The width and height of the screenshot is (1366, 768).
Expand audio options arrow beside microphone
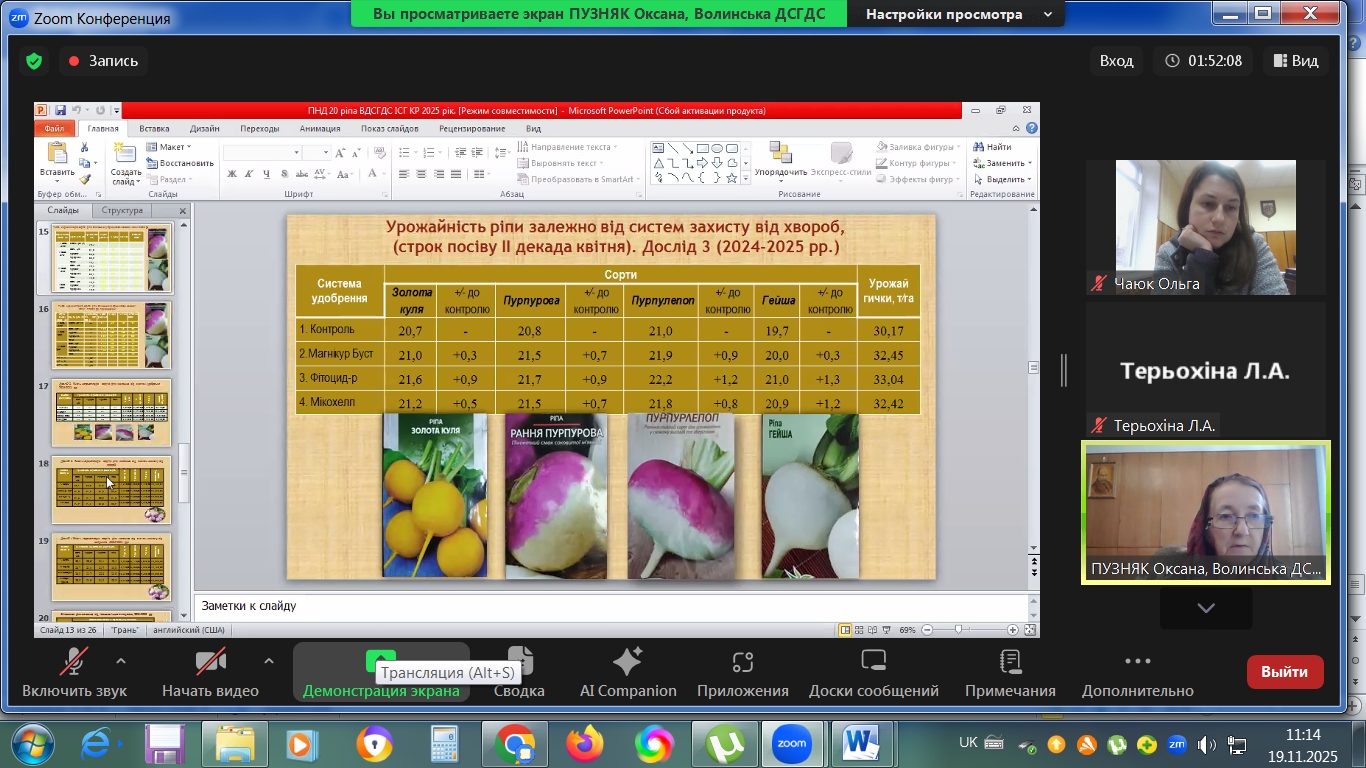pyautogui.click(x=121, y=661)
